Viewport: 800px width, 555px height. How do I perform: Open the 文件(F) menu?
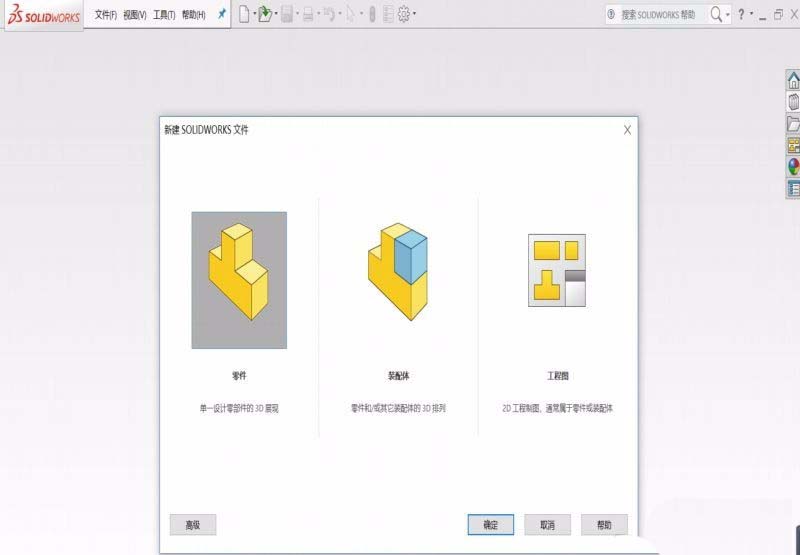[x=106, y=15]
